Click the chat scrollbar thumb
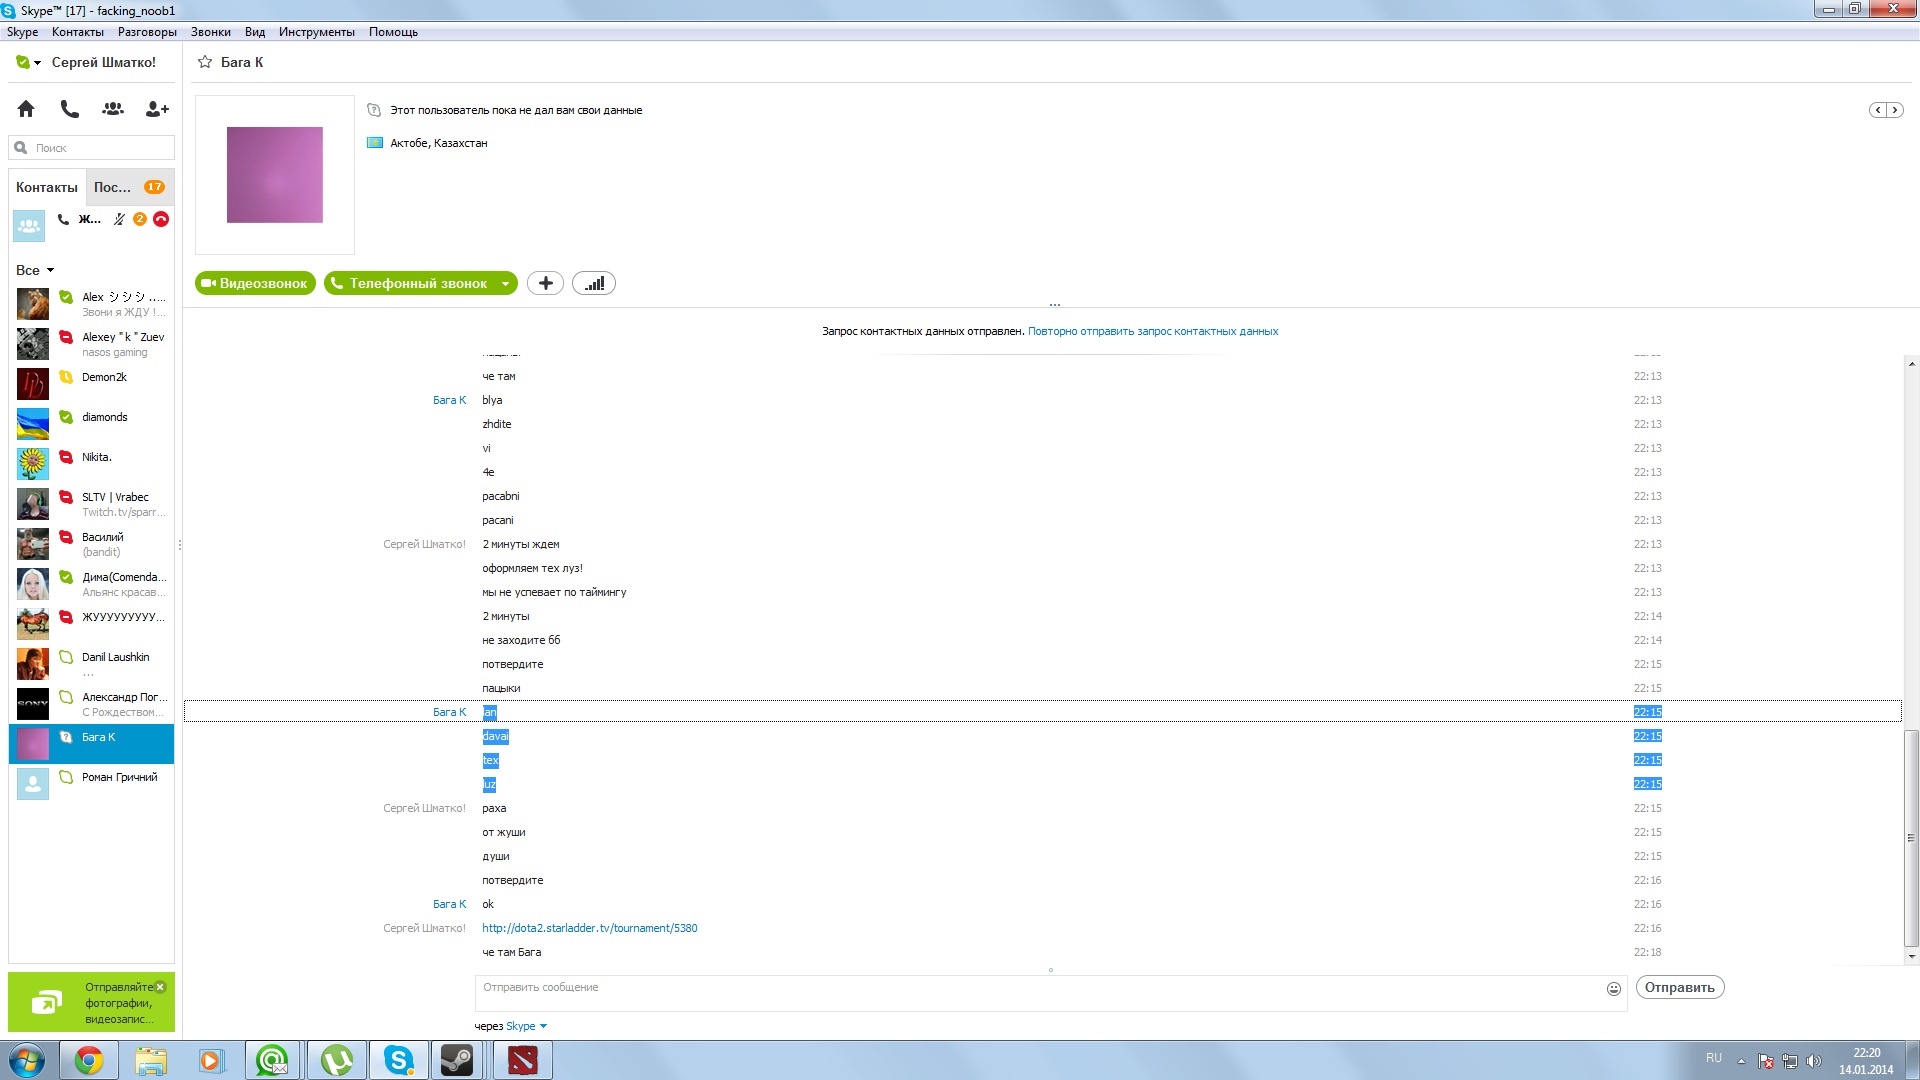1920x1080 pixels. pos(1911,838)
